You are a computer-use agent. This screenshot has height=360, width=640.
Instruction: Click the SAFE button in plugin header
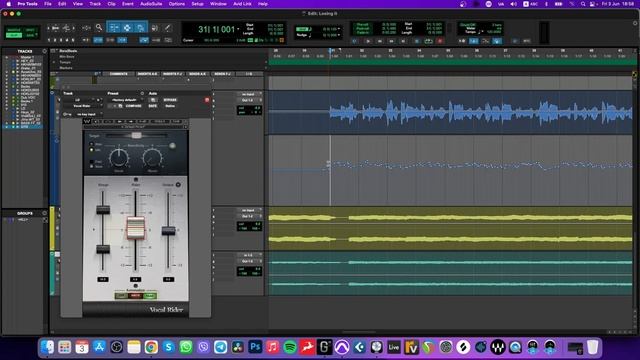tap(153, 106)
